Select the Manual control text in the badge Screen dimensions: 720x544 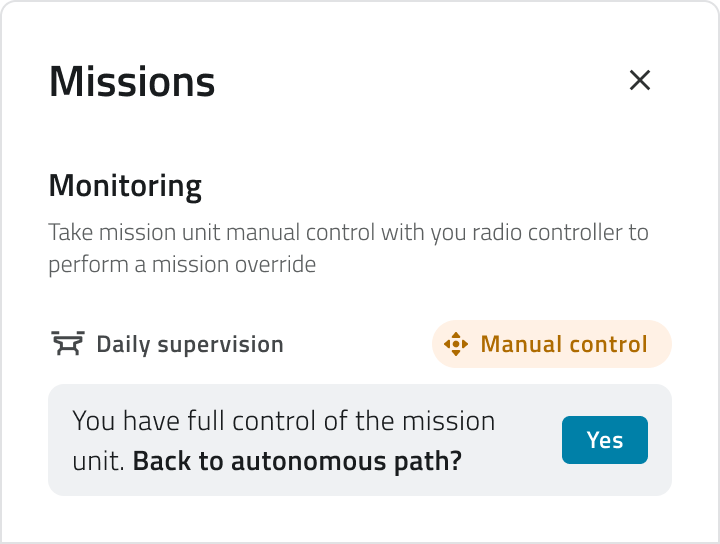tap(564, 345)
